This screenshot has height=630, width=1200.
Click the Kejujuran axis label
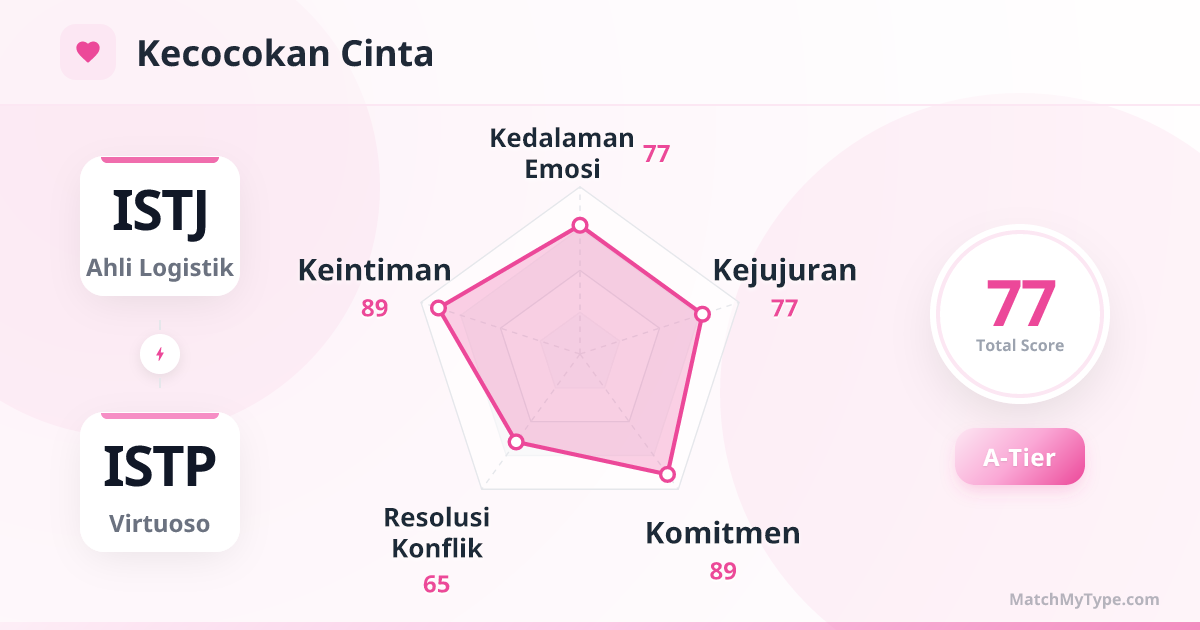[x=784, y=270]
